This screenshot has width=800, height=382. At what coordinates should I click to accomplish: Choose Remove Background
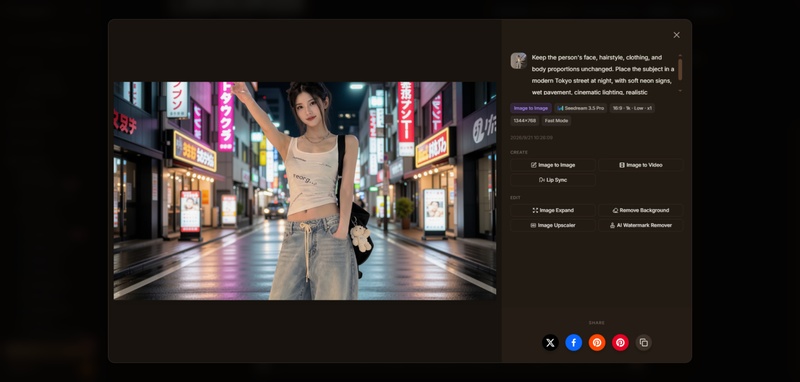coord(640,210)
